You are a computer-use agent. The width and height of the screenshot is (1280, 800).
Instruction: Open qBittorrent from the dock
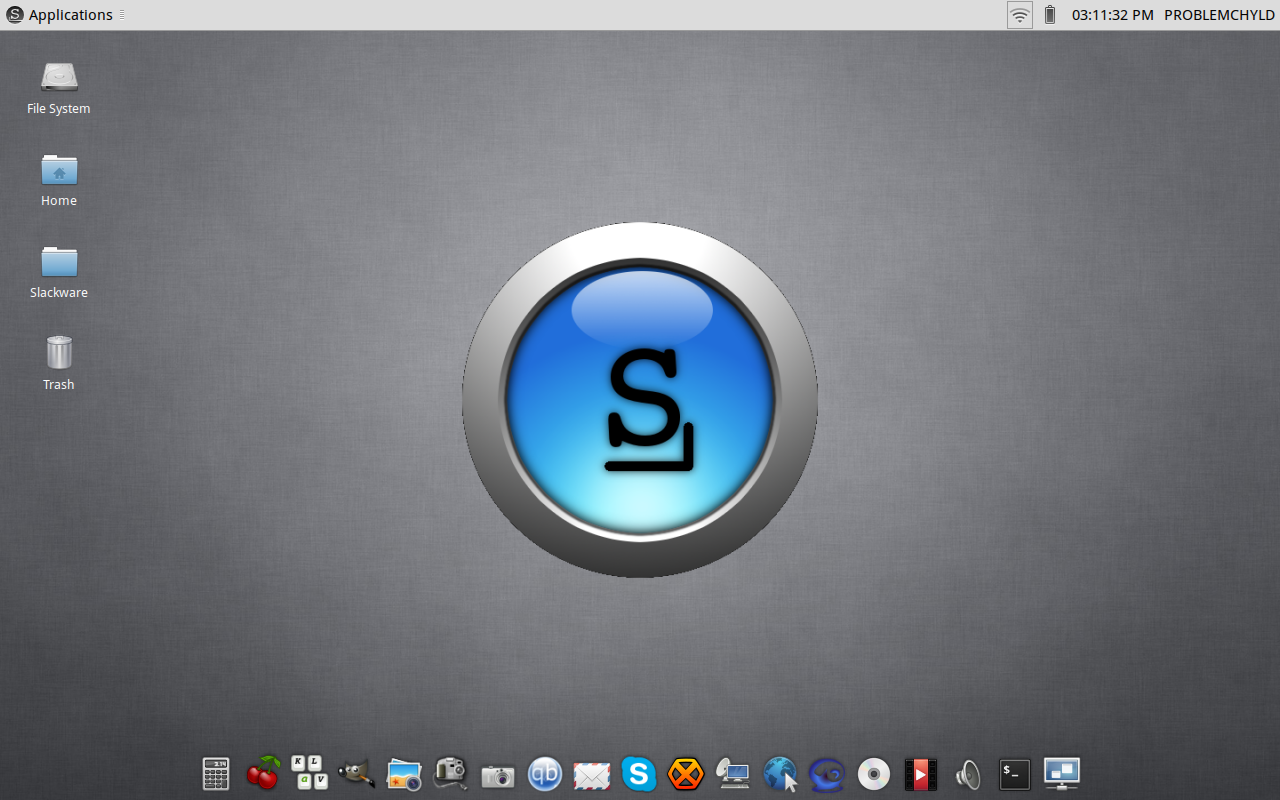coord(545,774)
